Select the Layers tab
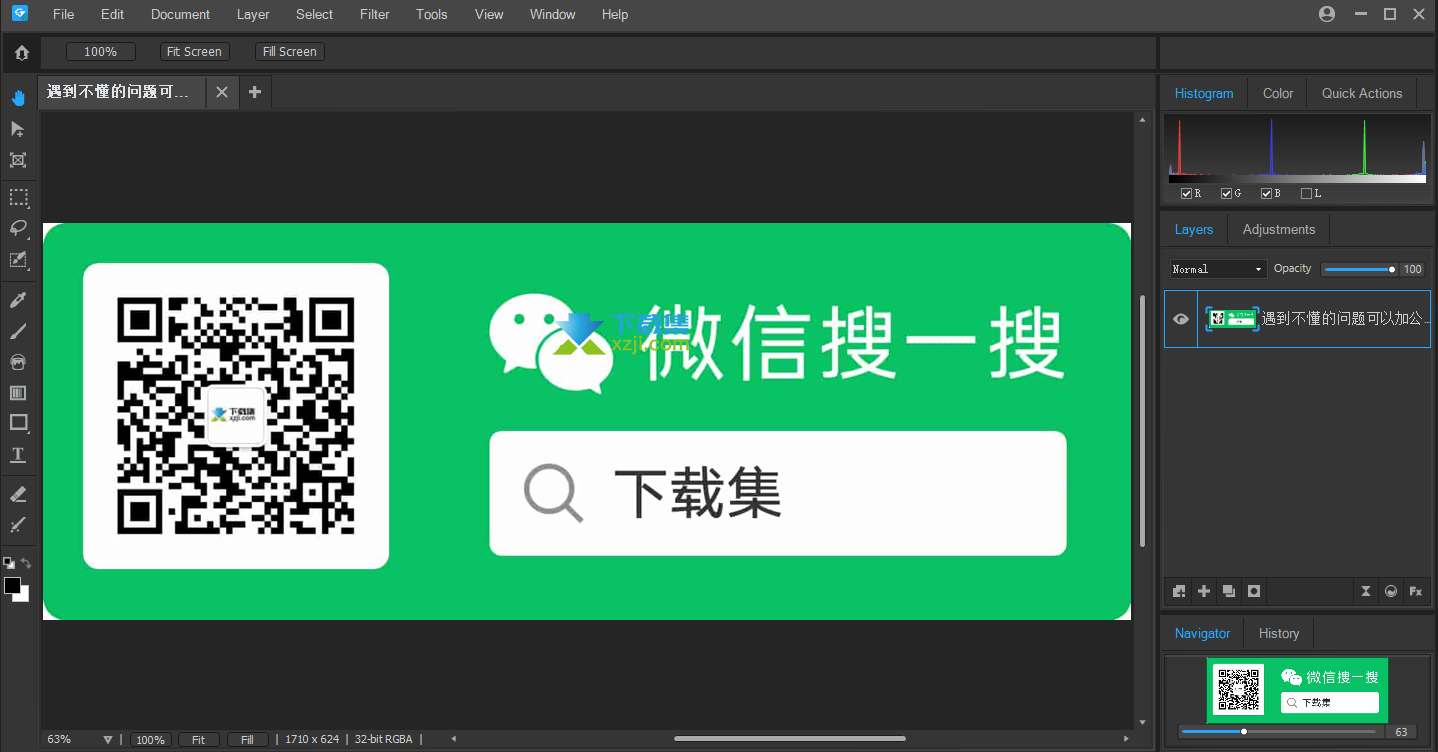Screen dimensions: 1438x752 (1194, 229)
